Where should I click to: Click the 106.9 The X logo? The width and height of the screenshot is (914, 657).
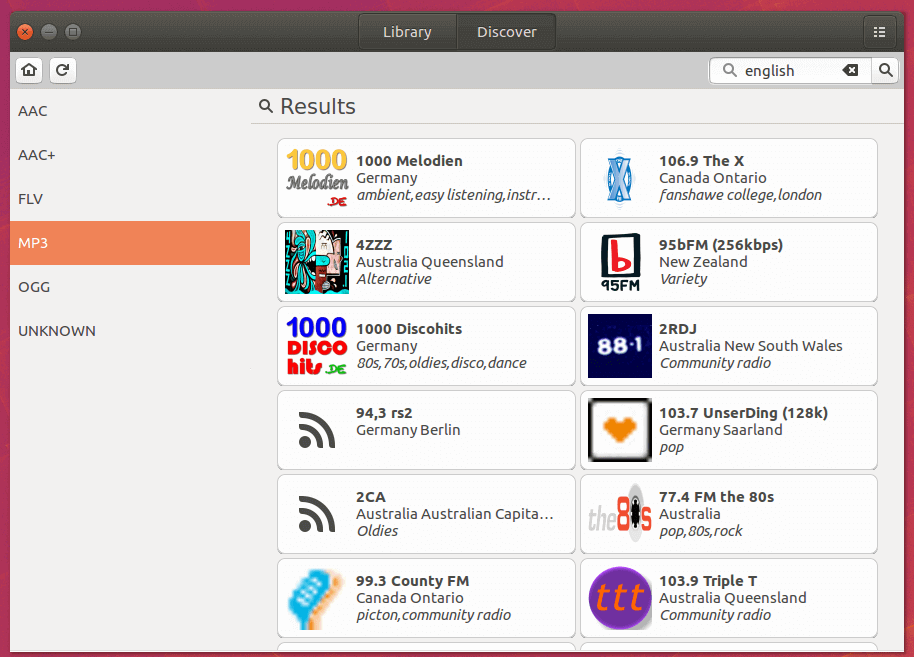point(620,178)
